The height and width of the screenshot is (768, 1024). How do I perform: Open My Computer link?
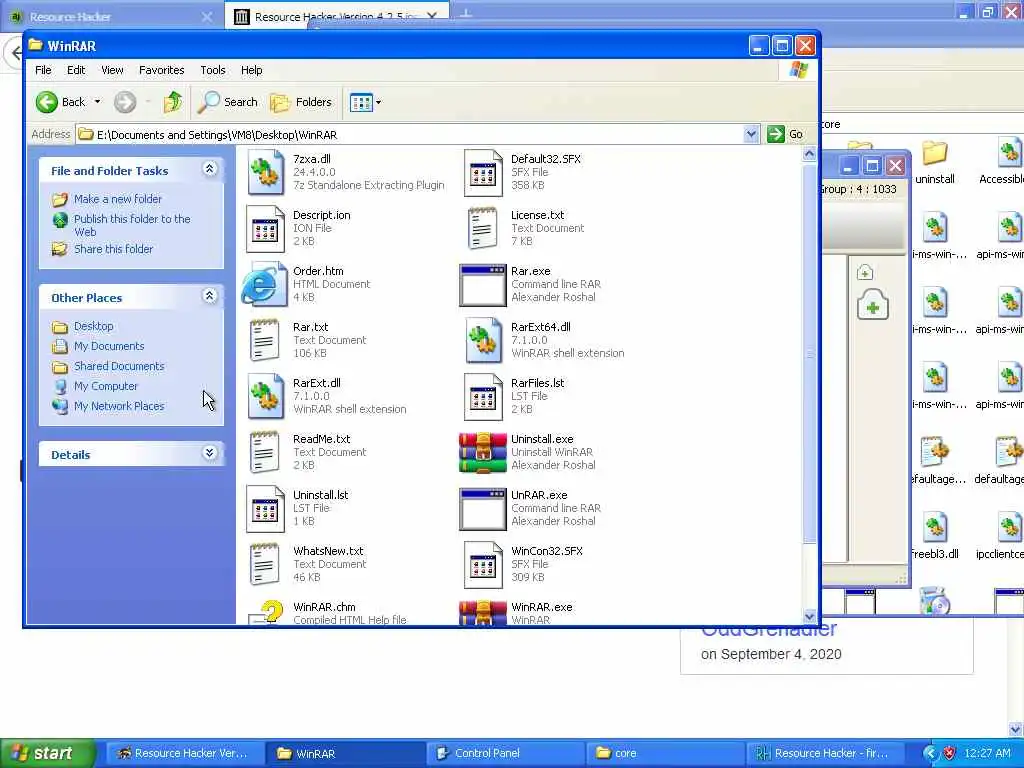[x=106, y=386]
